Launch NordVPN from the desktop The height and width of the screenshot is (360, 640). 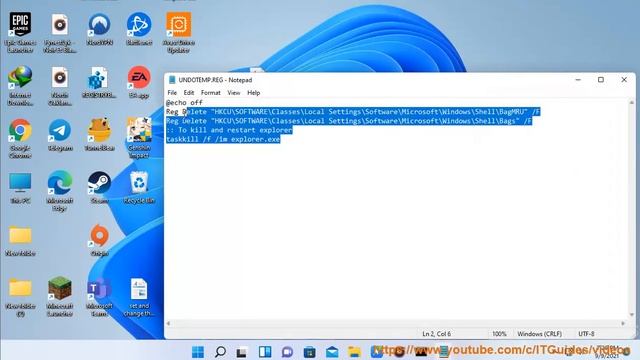(99, 29)
